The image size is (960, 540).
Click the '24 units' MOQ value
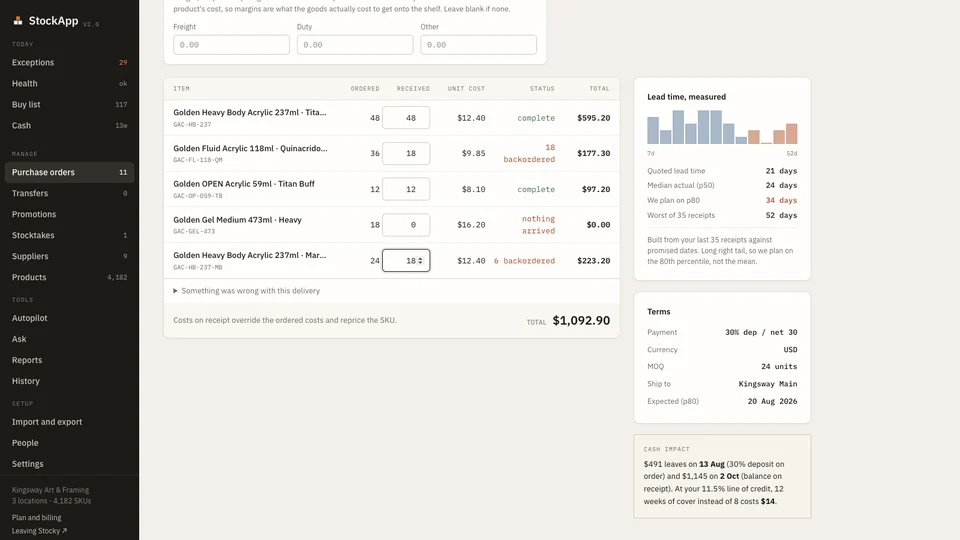point(779,367)
